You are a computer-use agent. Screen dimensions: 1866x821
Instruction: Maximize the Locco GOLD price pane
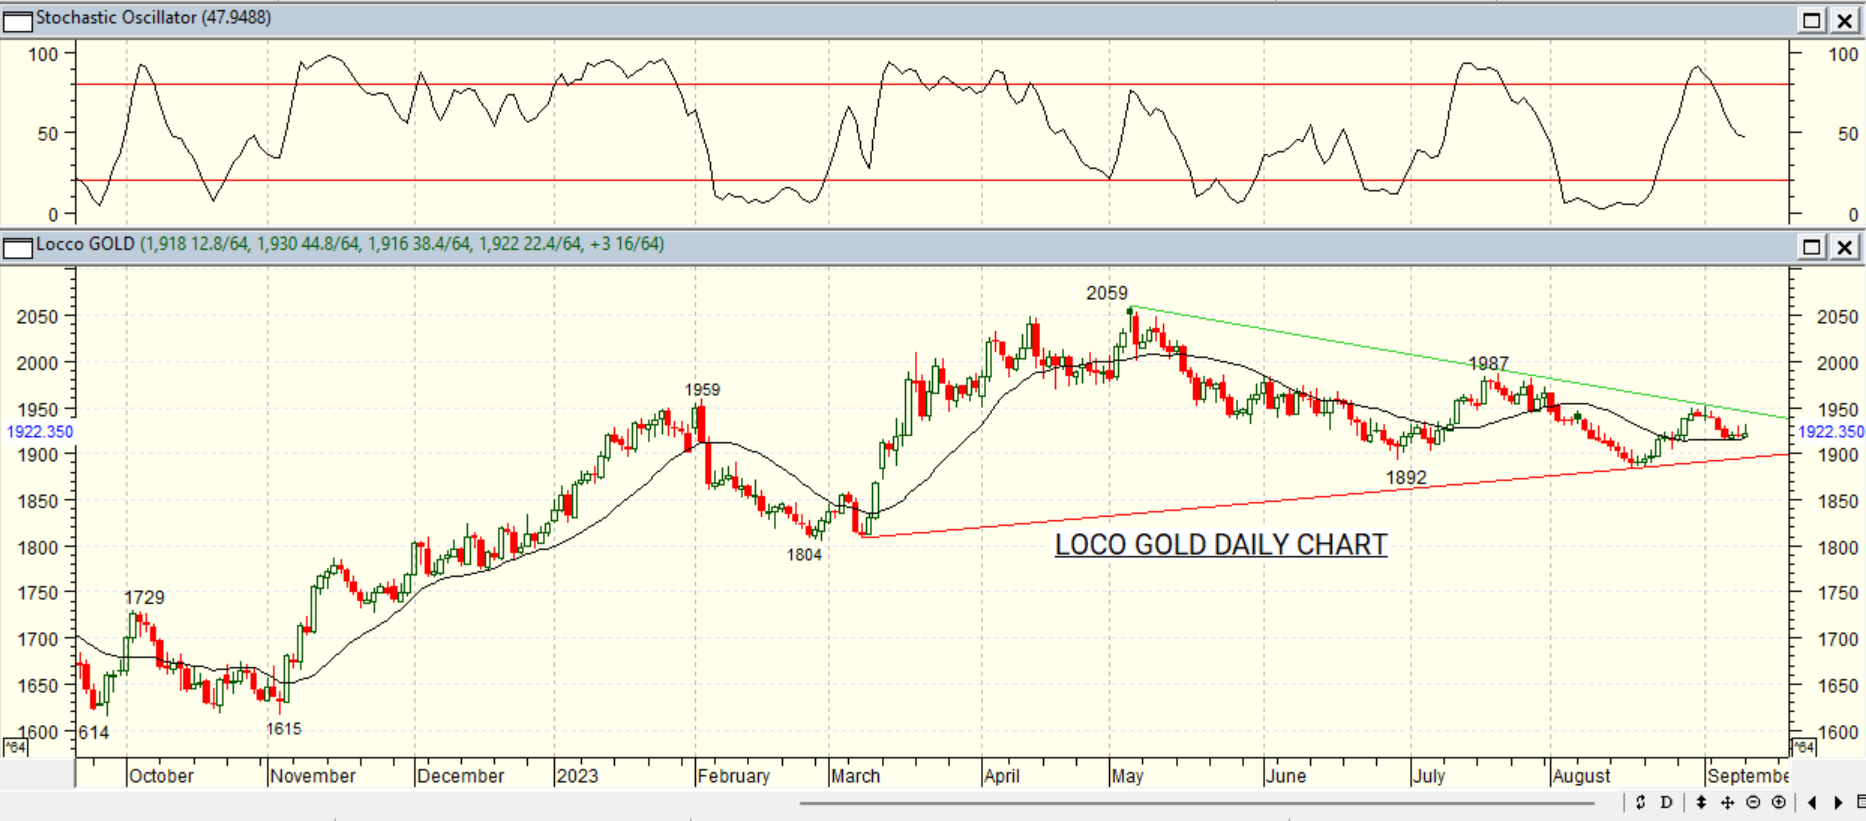1812,247
